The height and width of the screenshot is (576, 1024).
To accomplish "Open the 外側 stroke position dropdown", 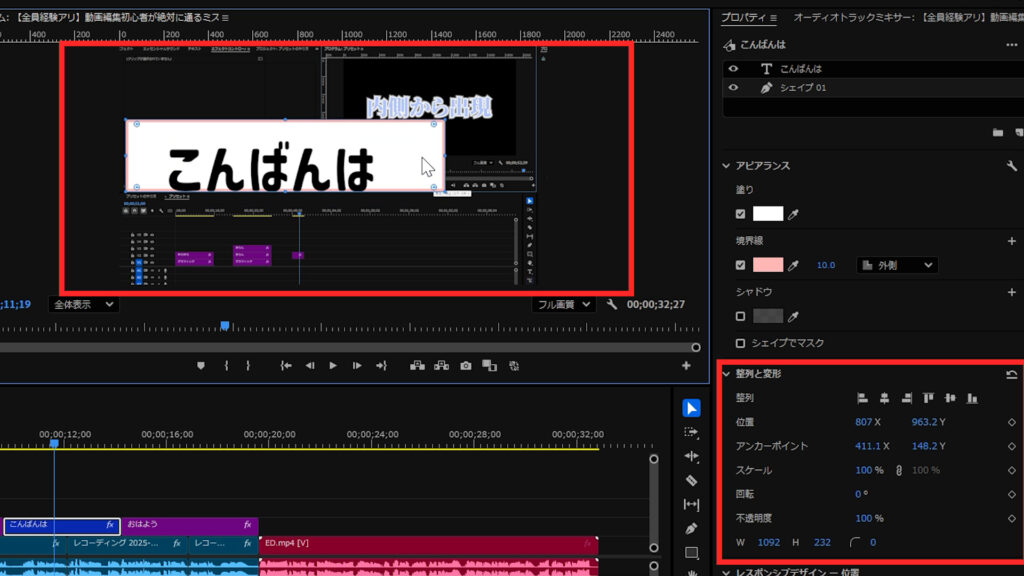I will (897, 265).
